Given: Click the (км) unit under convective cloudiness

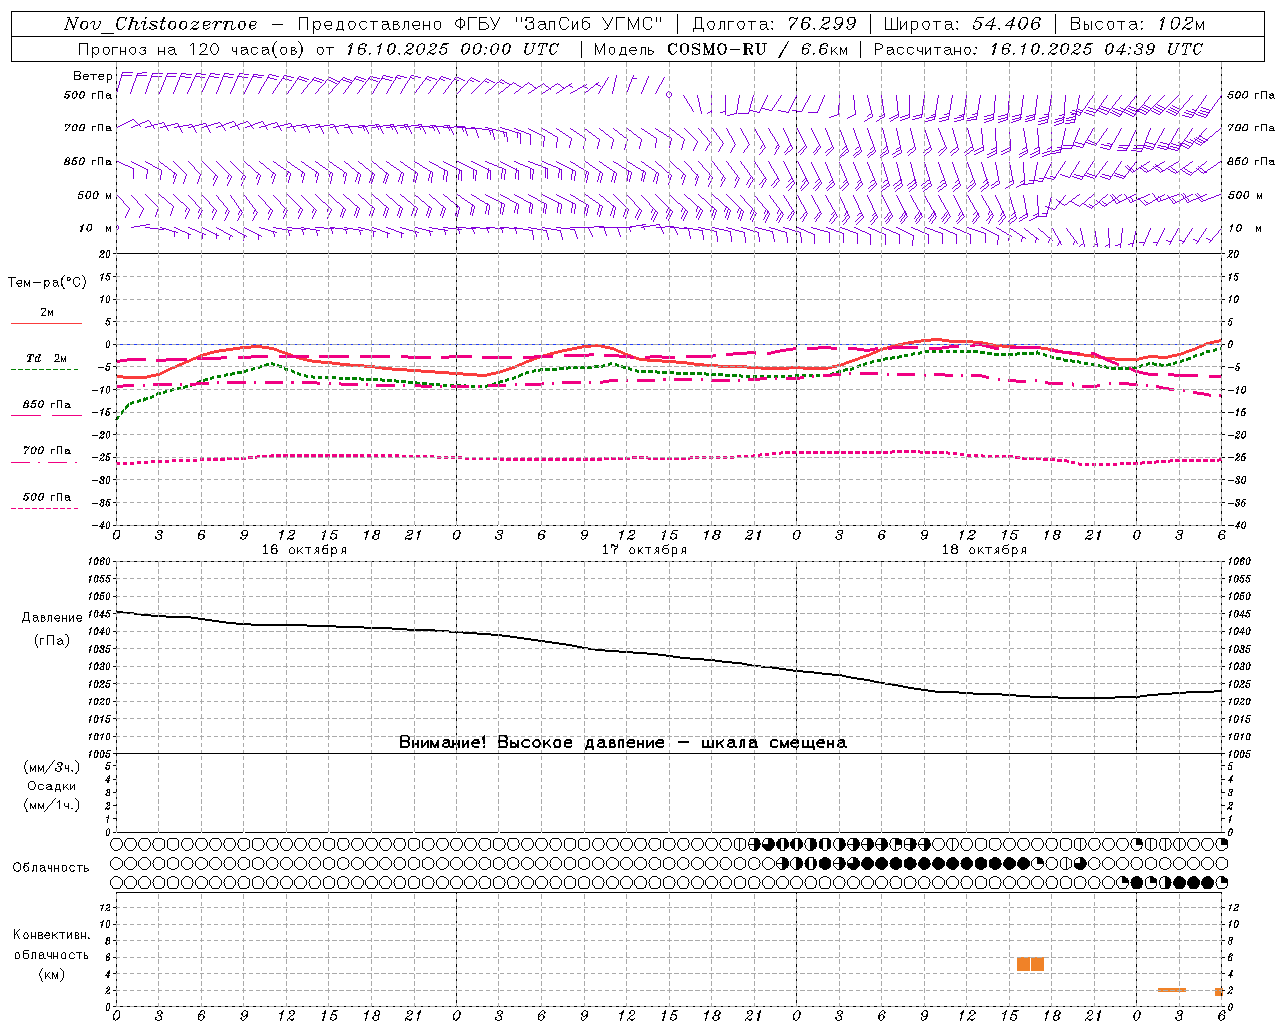Looking at the screenshot, I should [52, 974].
